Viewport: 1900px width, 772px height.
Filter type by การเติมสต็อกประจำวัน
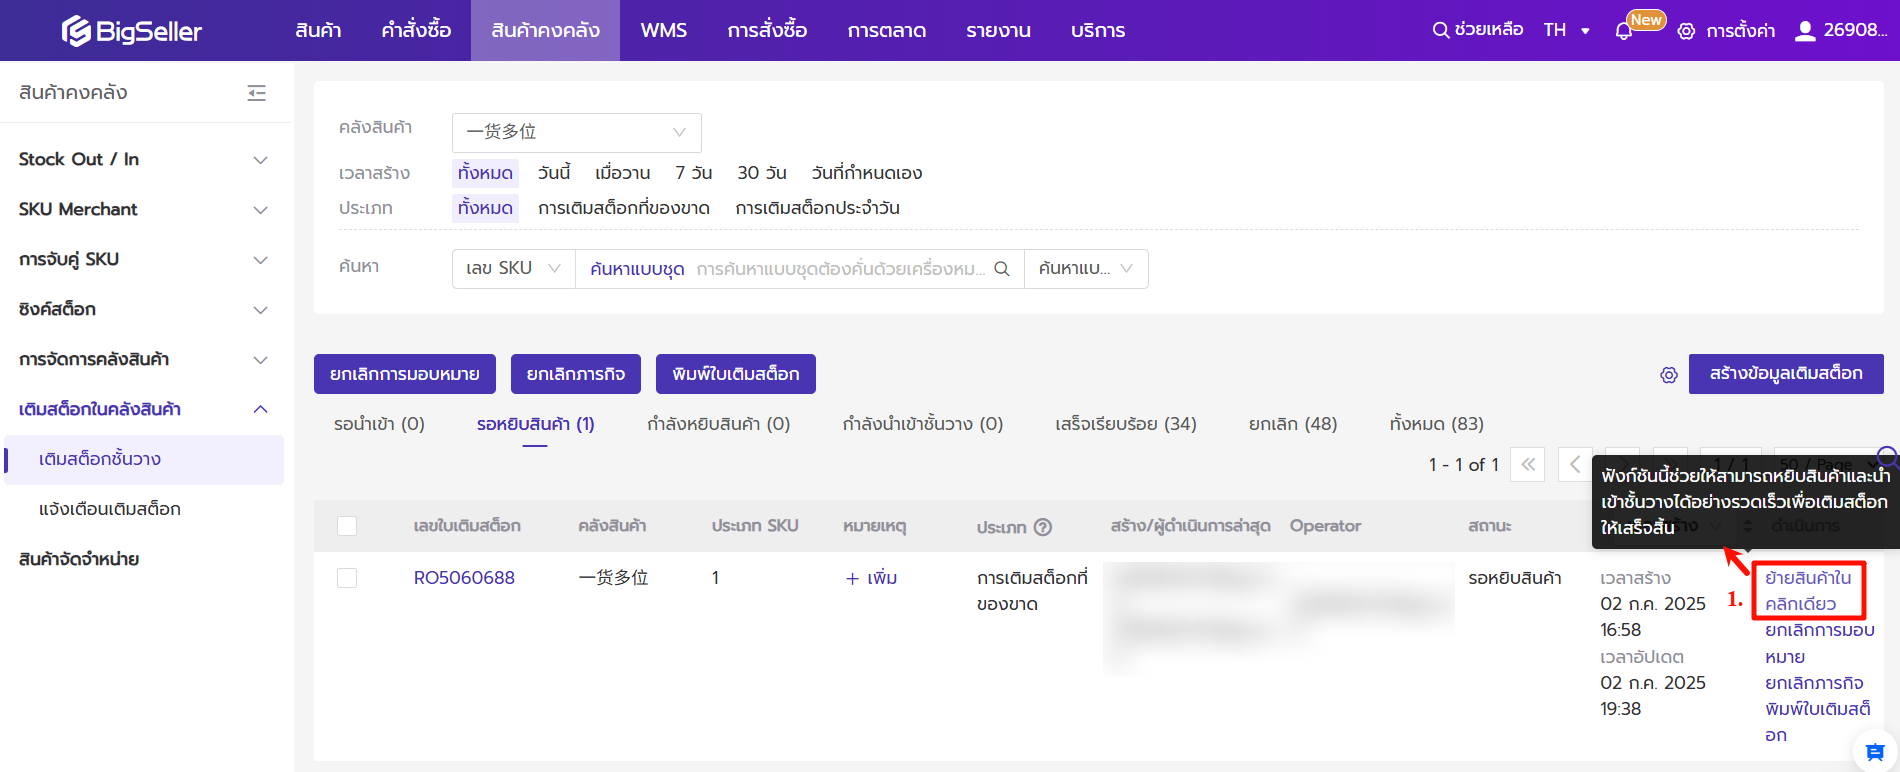818,208
